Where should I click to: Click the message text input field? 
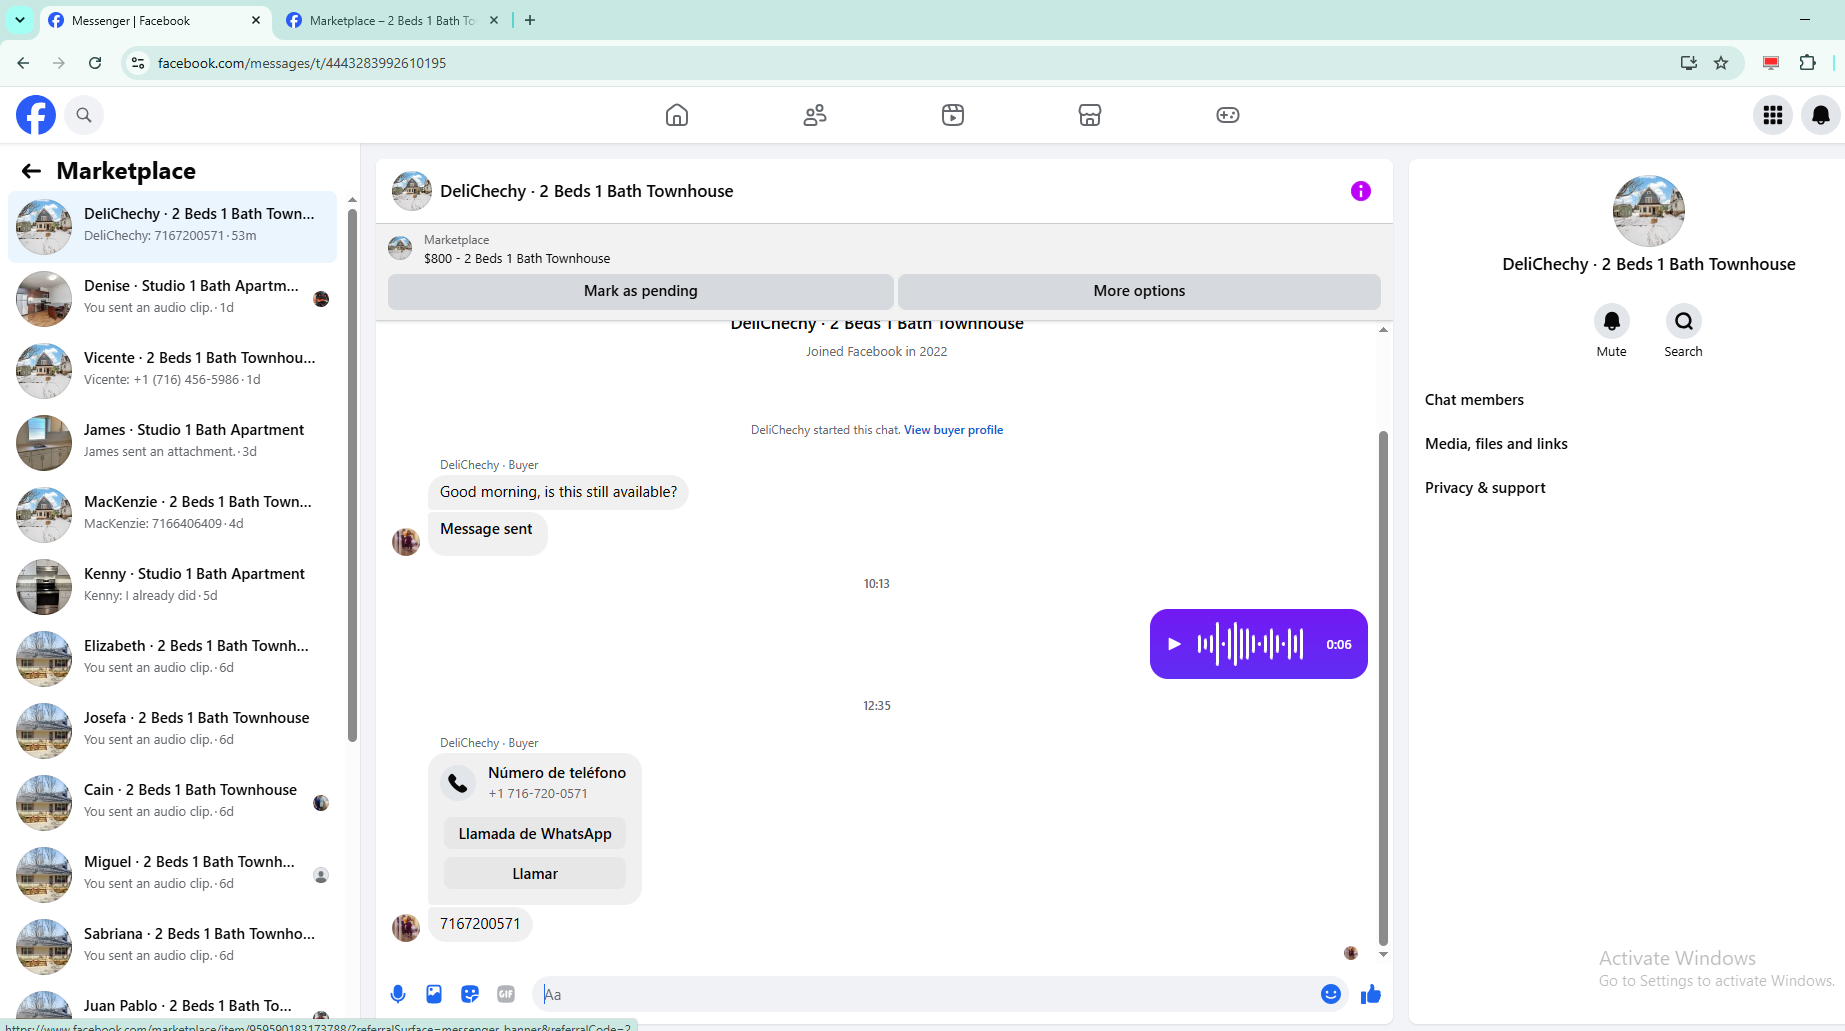926,994
